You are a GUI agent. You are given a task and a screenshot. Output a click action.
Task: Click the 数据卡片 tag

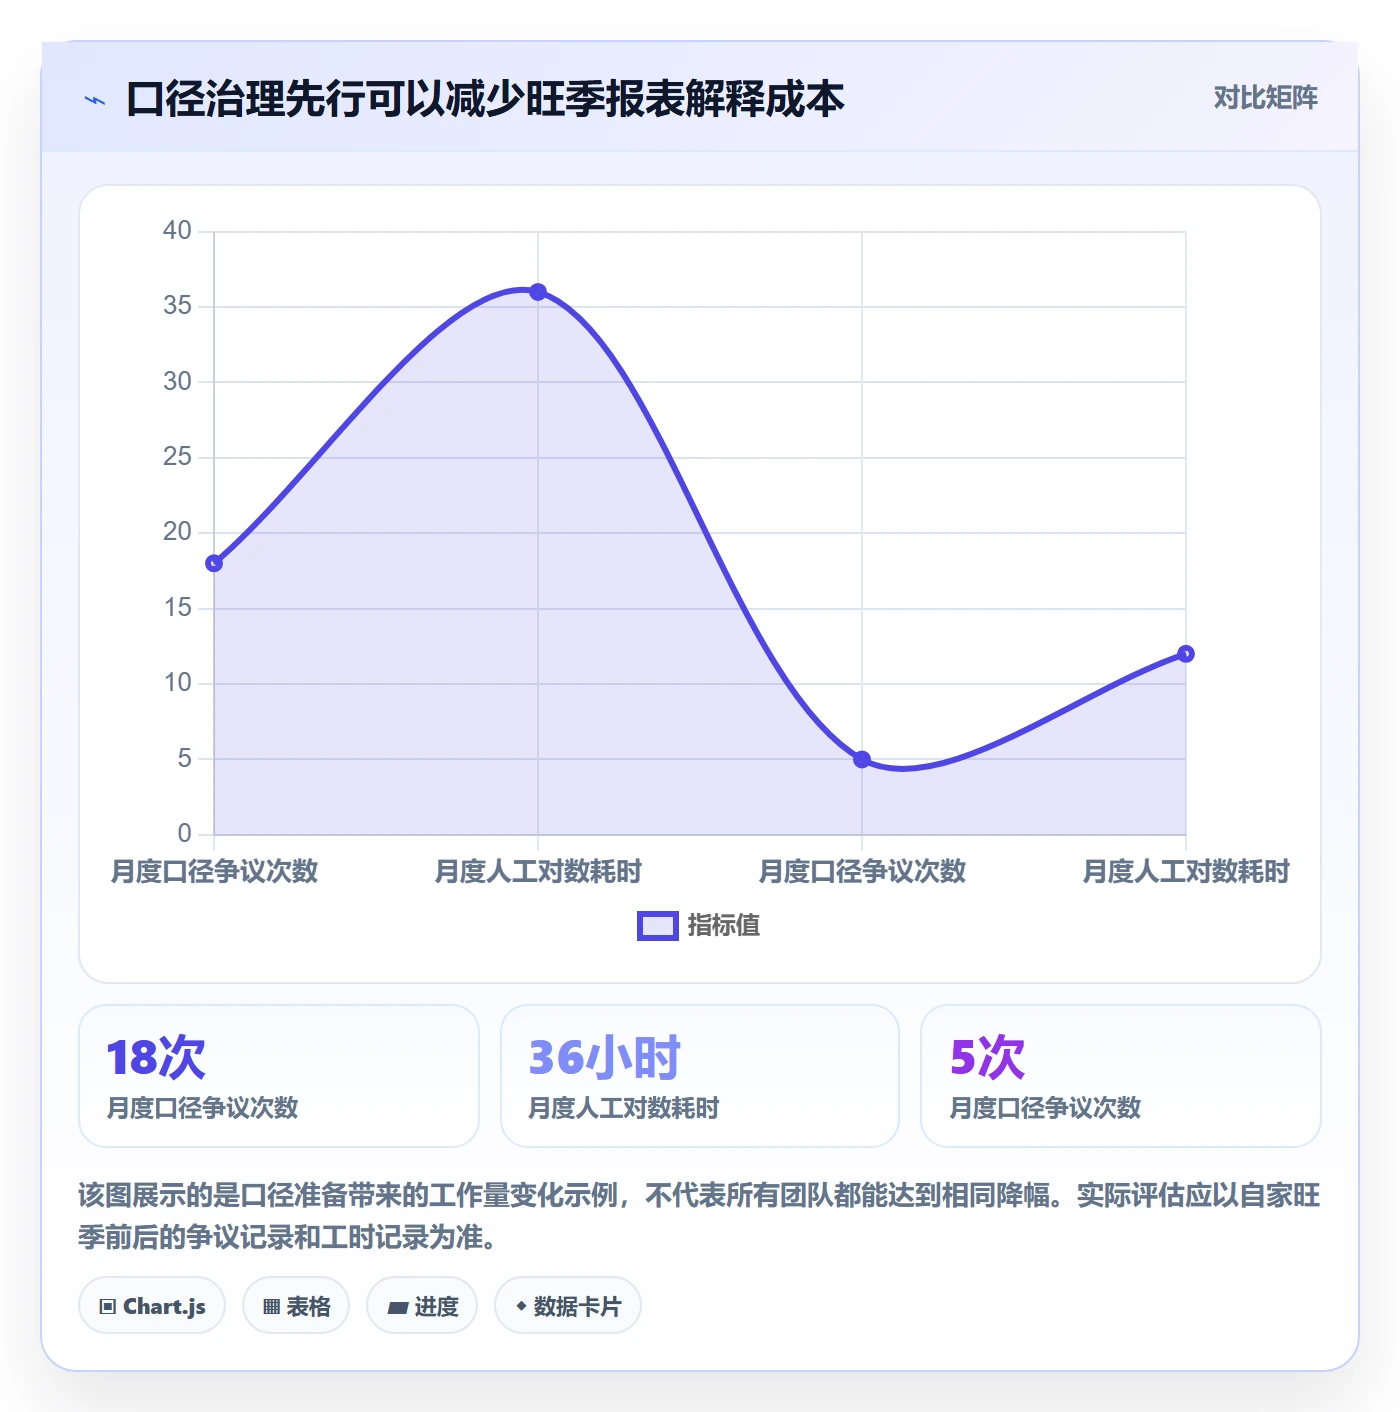568,1305
